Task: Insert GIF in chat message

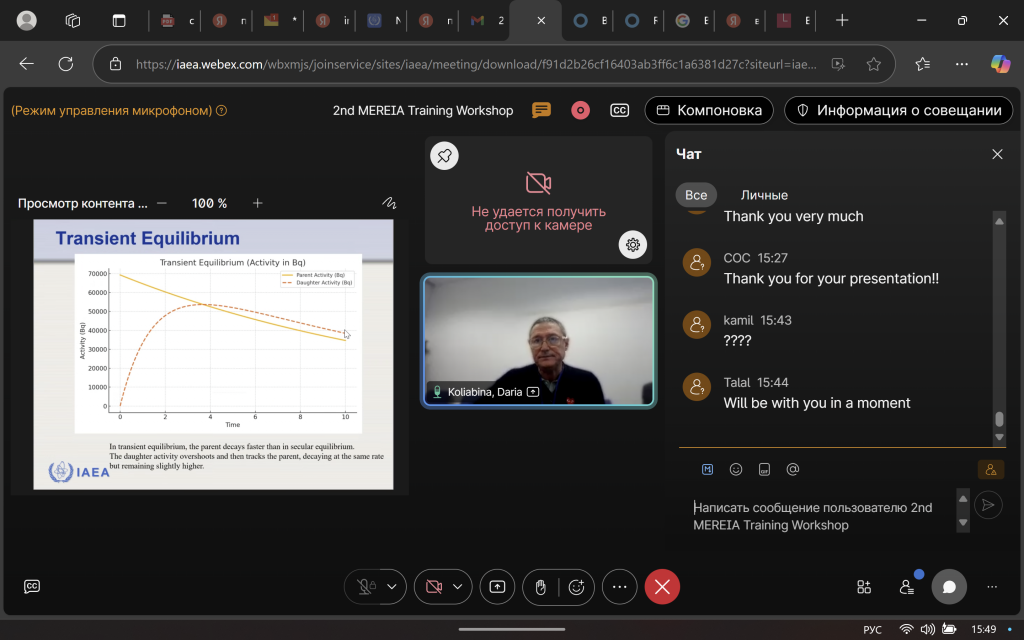Action: 764,469
